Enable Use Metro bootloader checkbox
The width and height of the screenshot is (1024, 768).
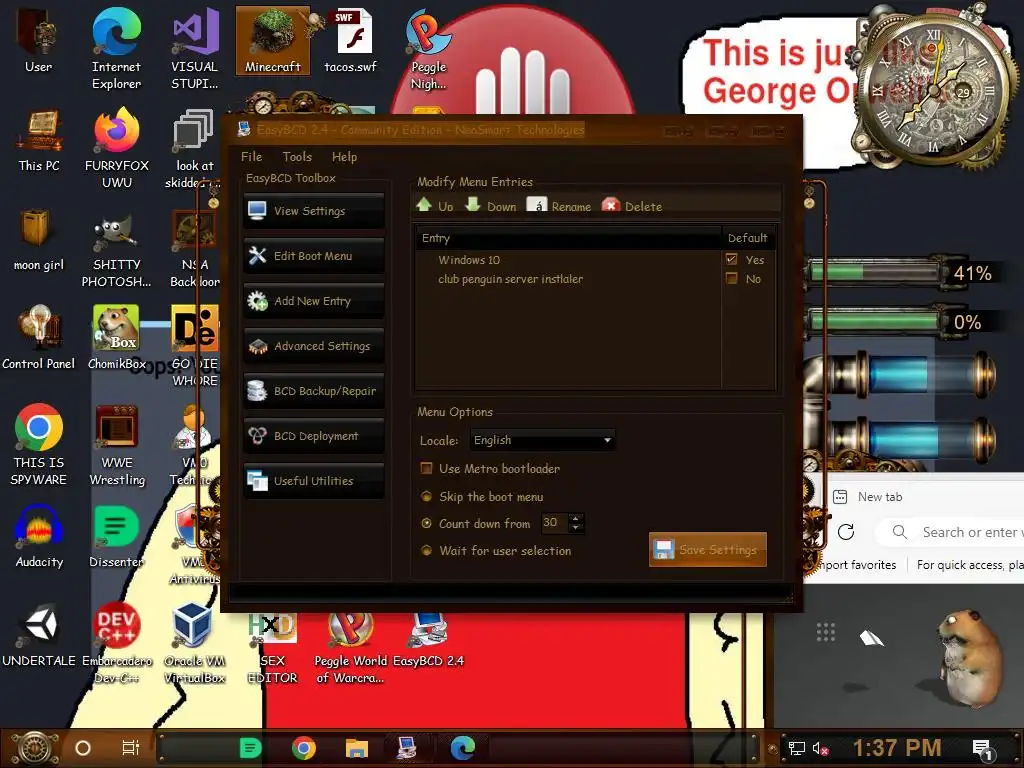point(426,468)
